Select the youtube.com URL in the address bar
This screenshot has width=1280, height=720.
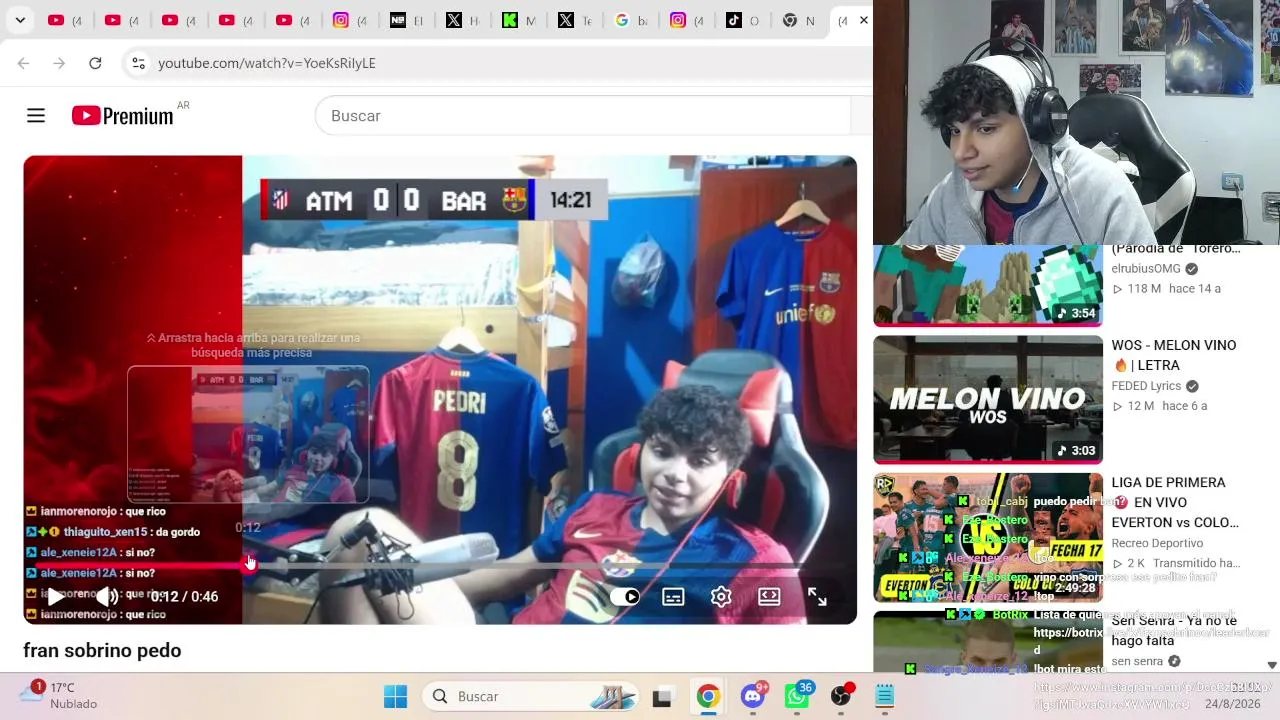pos(267,63)
